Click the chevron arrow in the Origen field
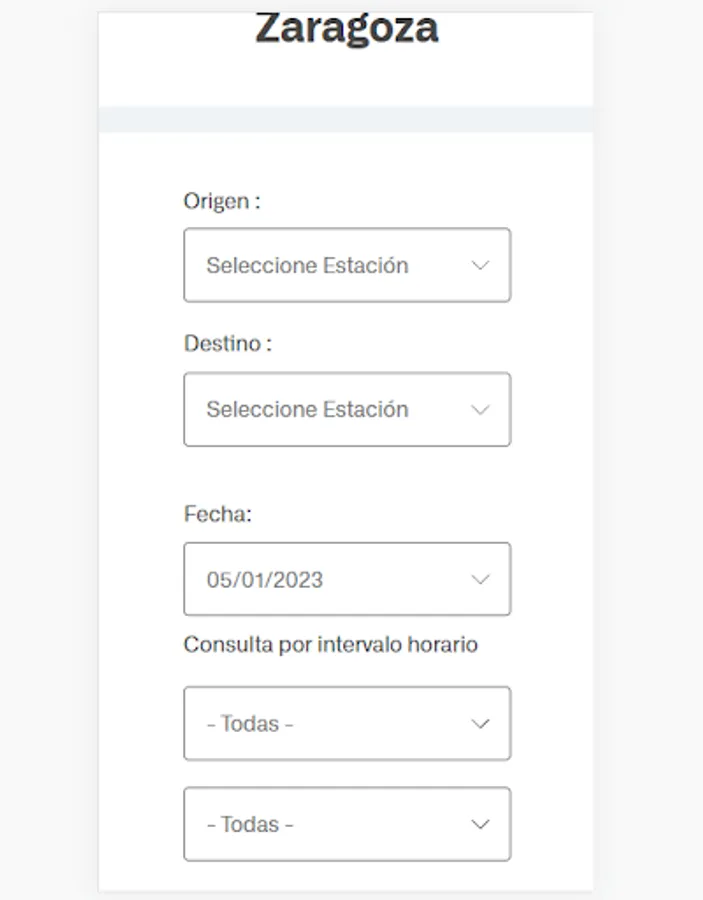703x900 pixels. pos(480,266)
